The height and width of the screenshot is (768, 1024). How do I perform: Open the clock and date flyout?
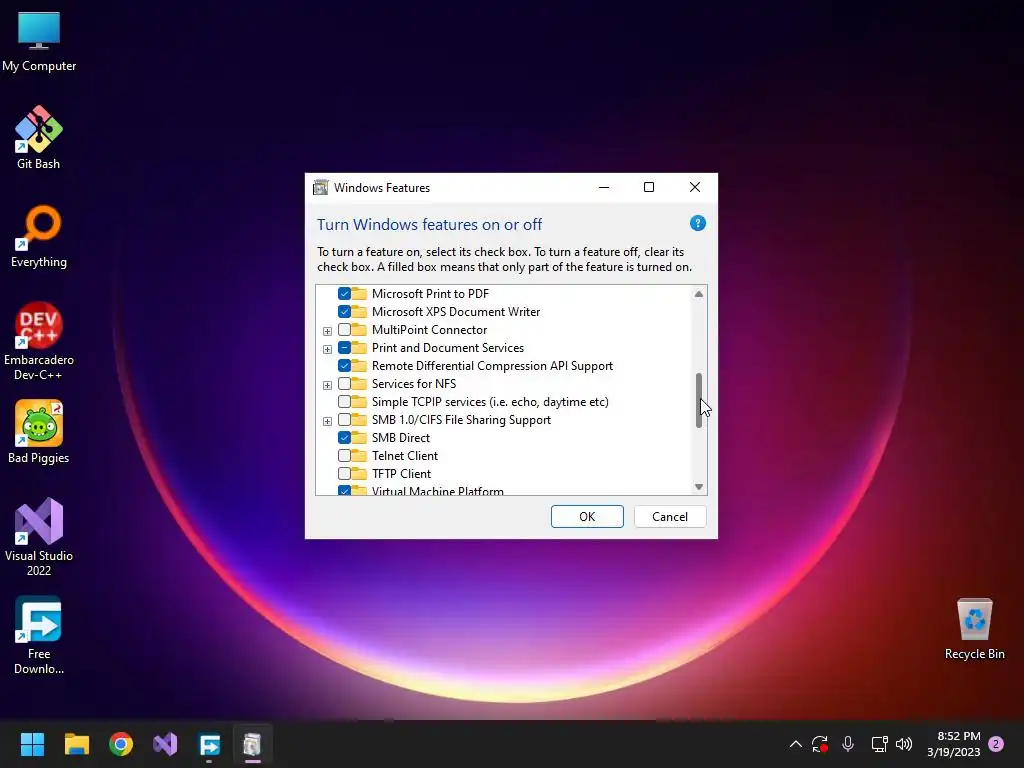point(953,744)
